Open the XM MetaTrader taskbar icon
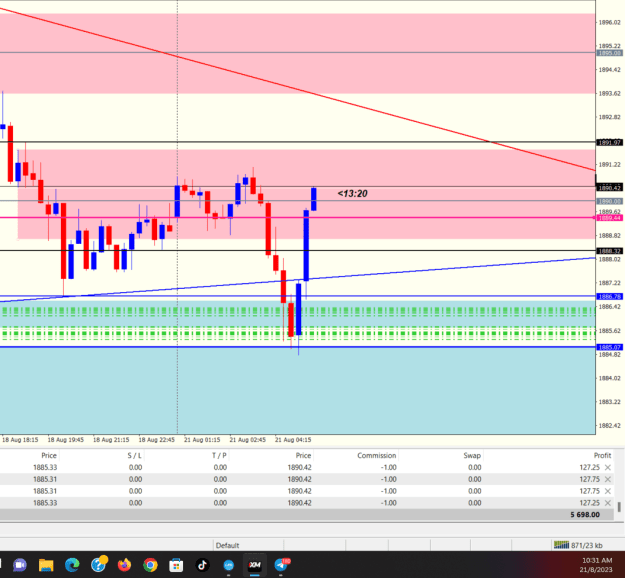 tap(255, 565)
